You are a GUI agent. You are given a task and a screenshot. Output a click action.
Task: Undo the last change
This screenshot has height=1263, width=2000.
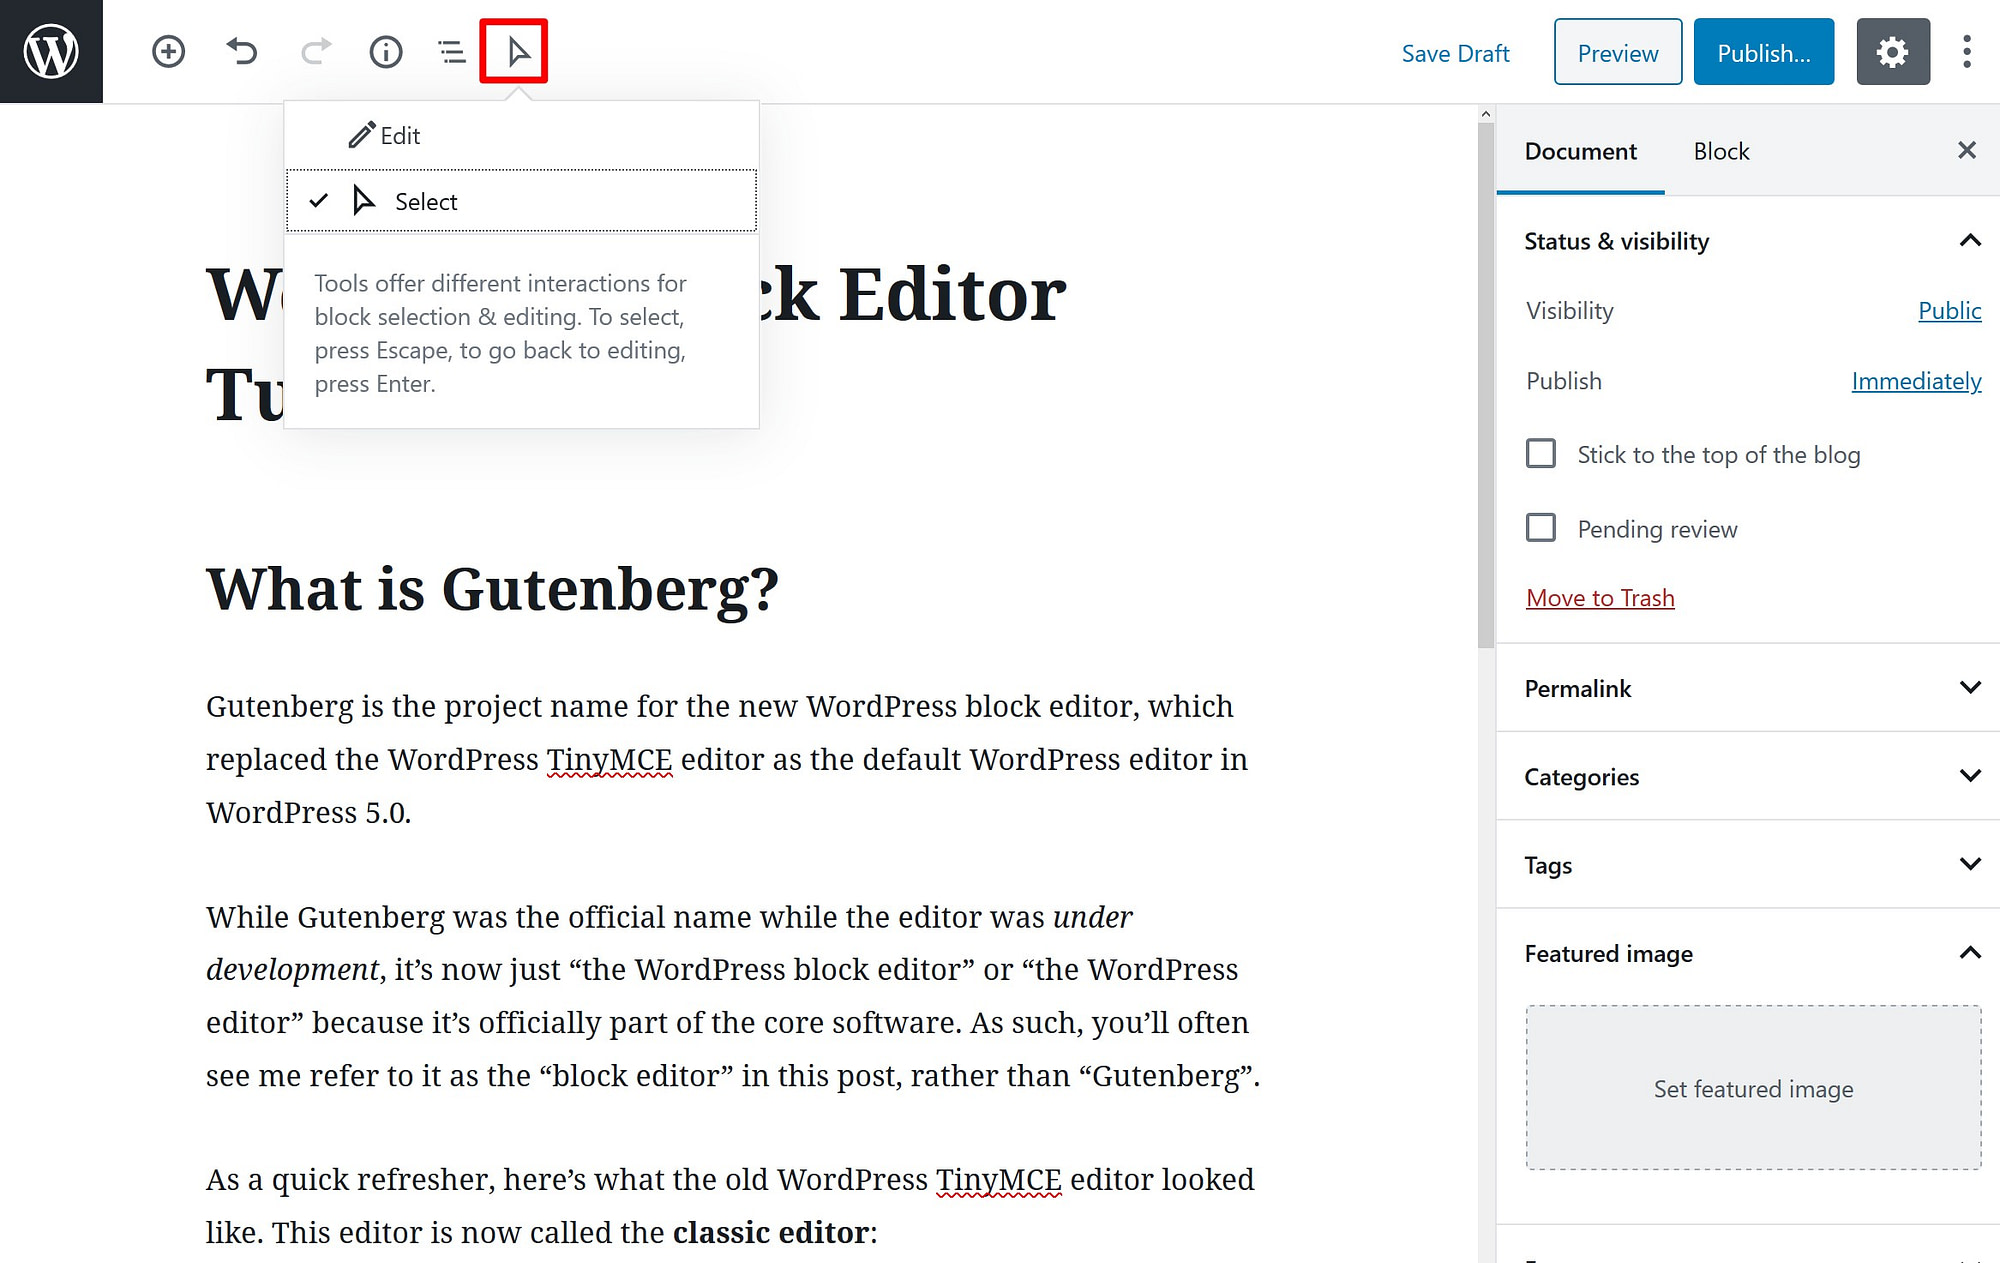click(241, 52)
